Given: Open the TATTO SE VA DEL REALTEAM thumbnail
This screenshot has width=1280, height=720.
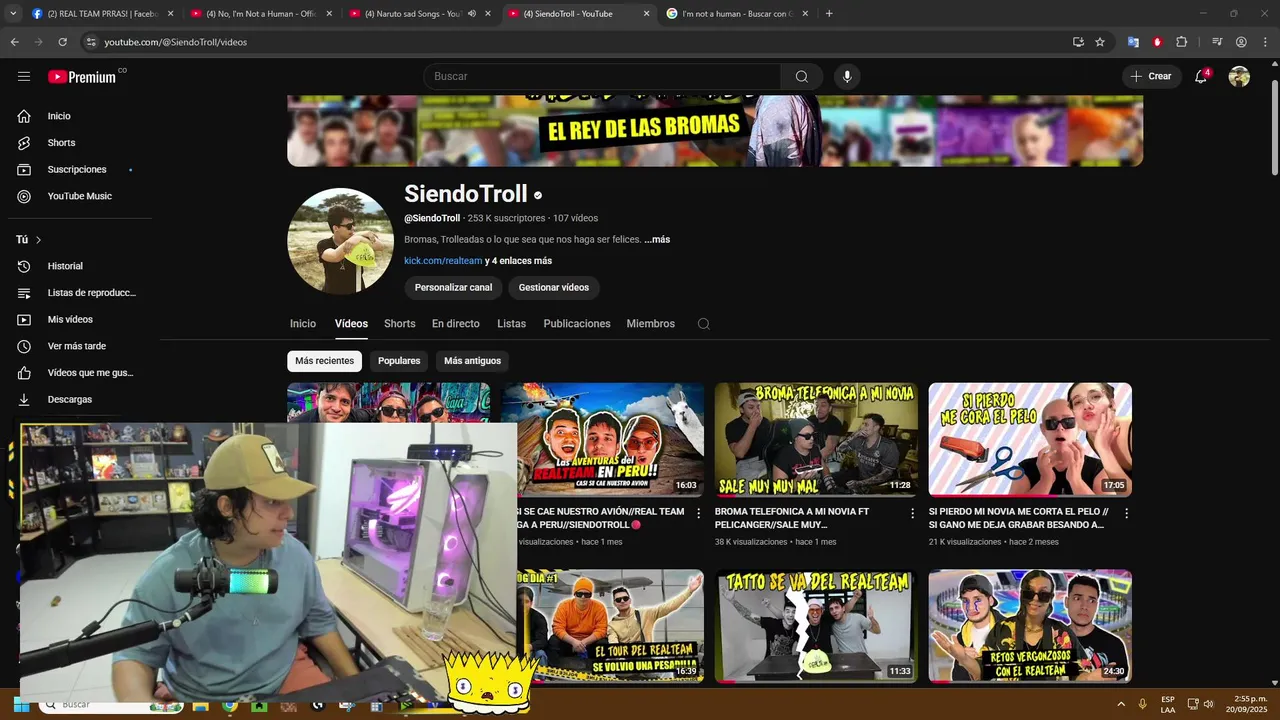Looking at the screenshot, I should (816, 626).
